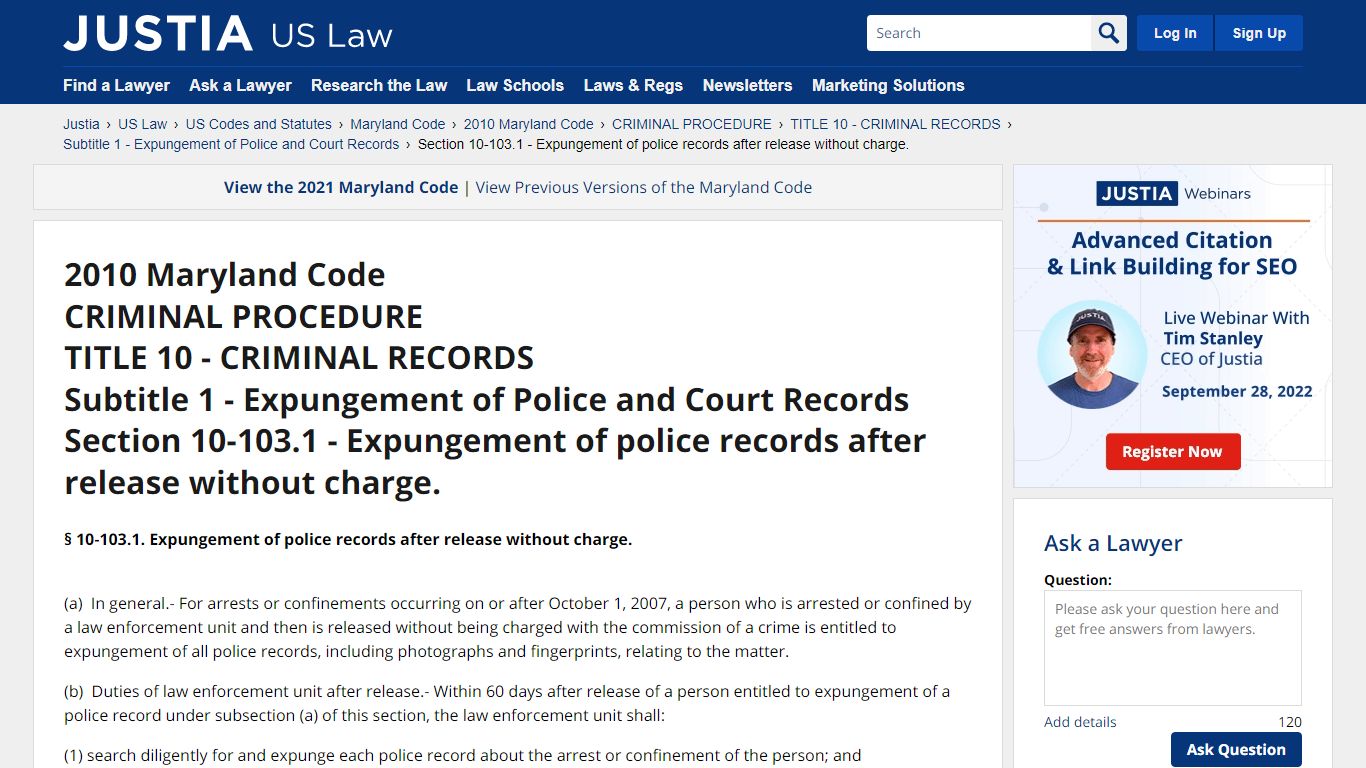Click the bold § 10-103.1 subsection title
This screenshot has width=1366, height=768.
(348, 539)
